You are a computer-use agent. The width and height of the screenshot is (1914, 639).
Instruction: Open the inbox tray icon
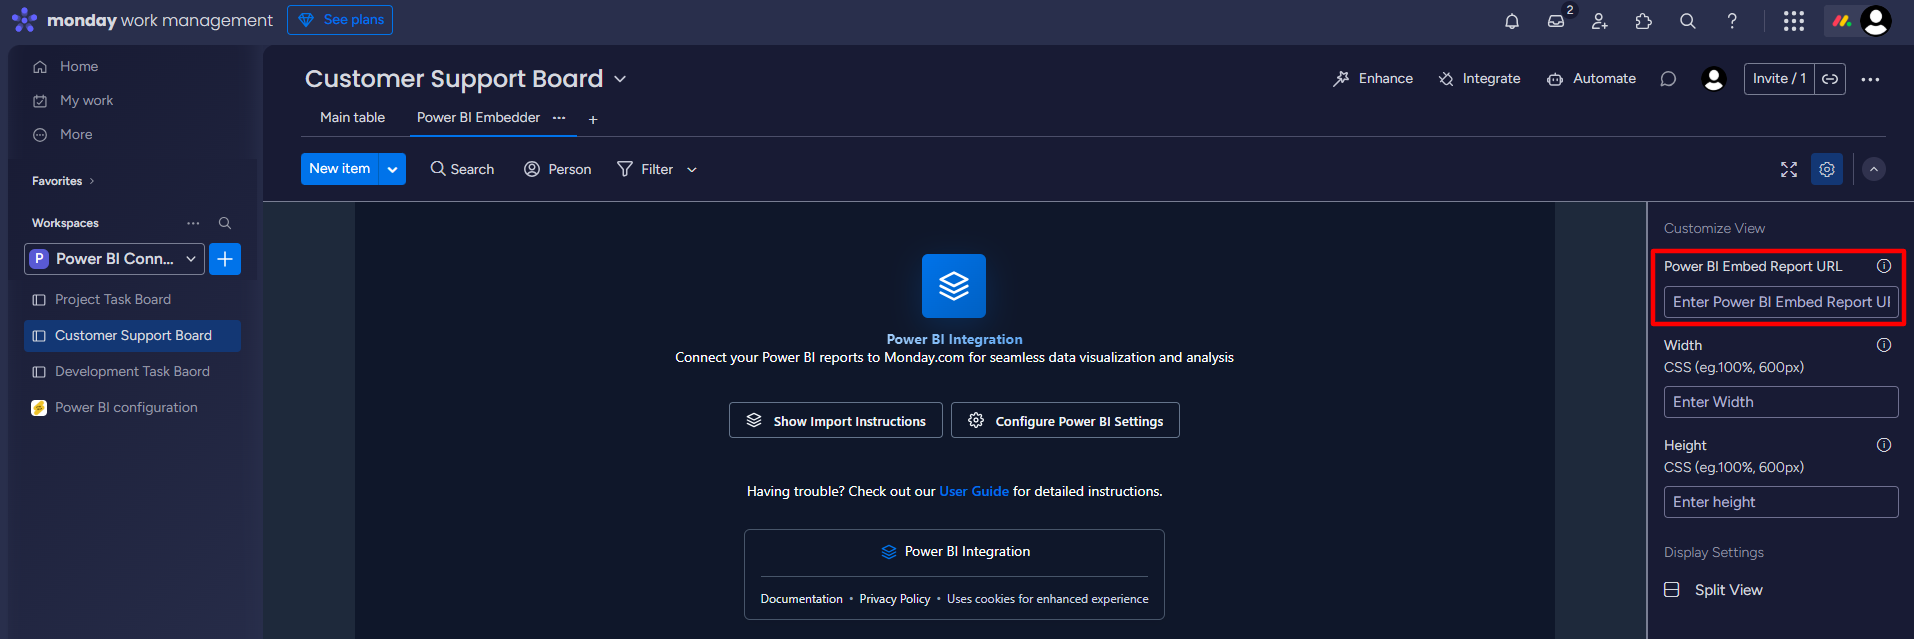1556,21
